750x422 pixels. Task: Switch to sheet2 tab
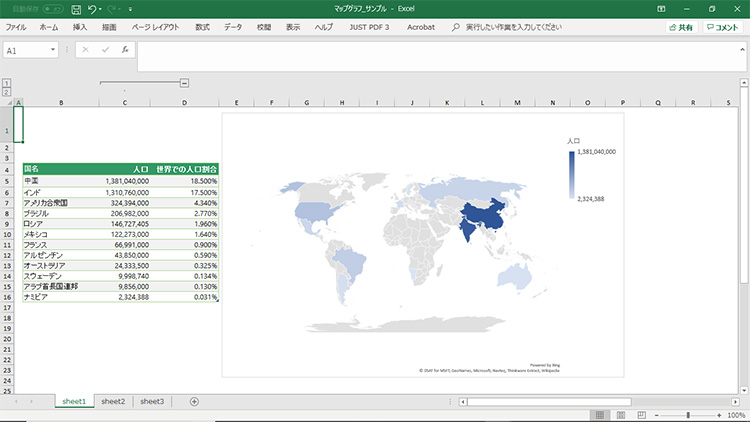[113, 401]
